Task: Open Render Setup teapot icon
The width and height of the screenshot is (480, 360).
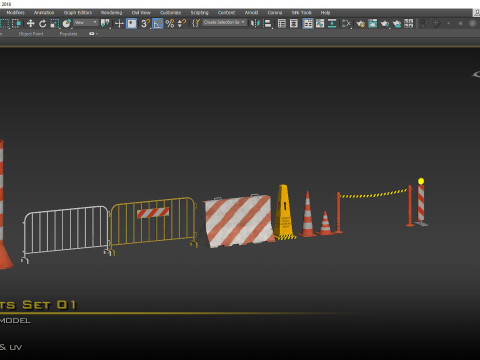Action: pyautogui.click(x=360, y=23)
